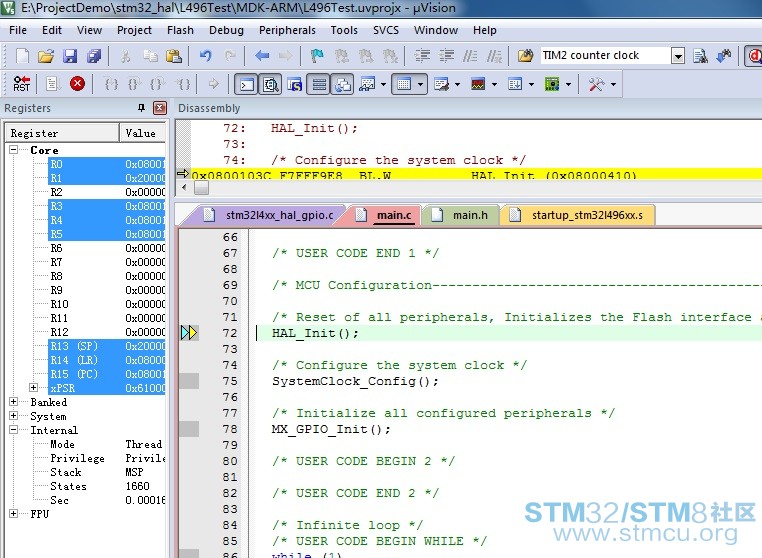The width and height of the screenshot is (762, 558).
Task: Expand the Banked register group
Action: [14, 401]
